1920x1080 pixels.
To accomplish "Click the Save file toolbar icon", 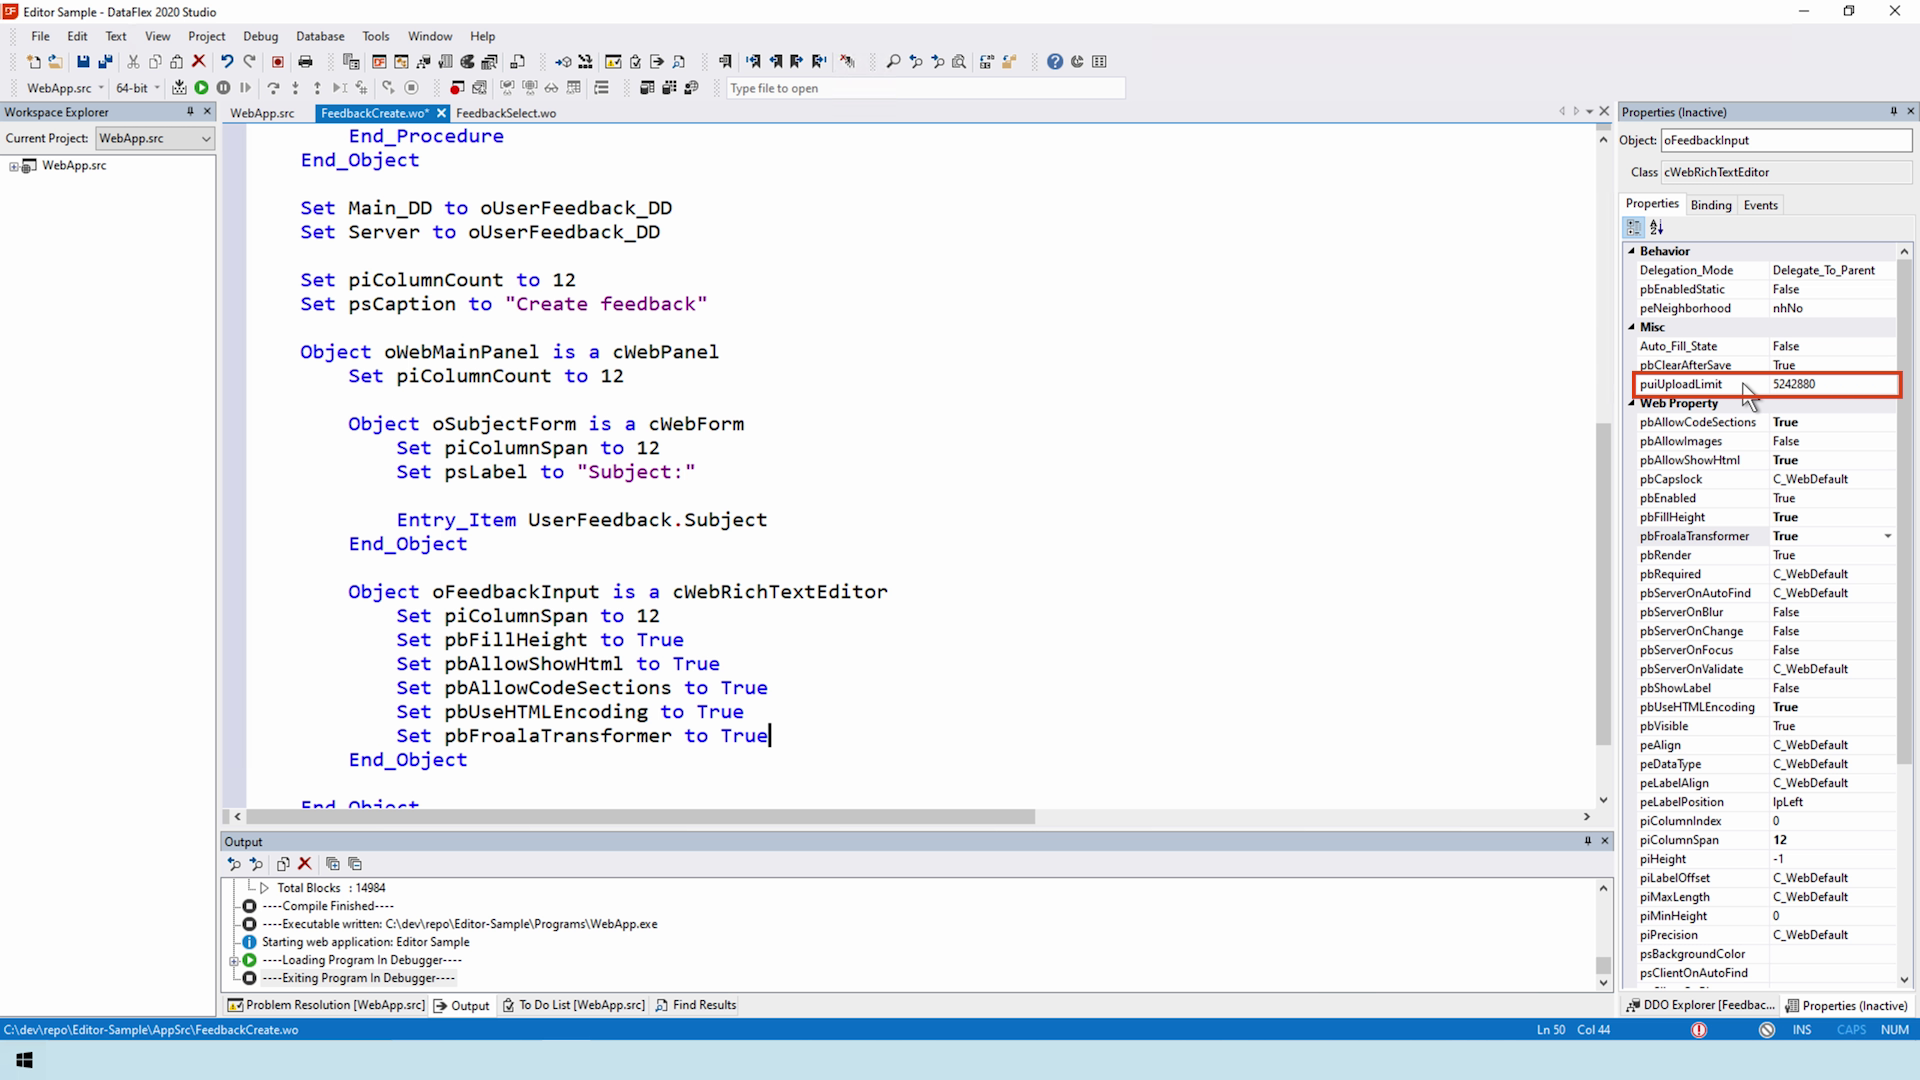I will click(x=83, y=62).
